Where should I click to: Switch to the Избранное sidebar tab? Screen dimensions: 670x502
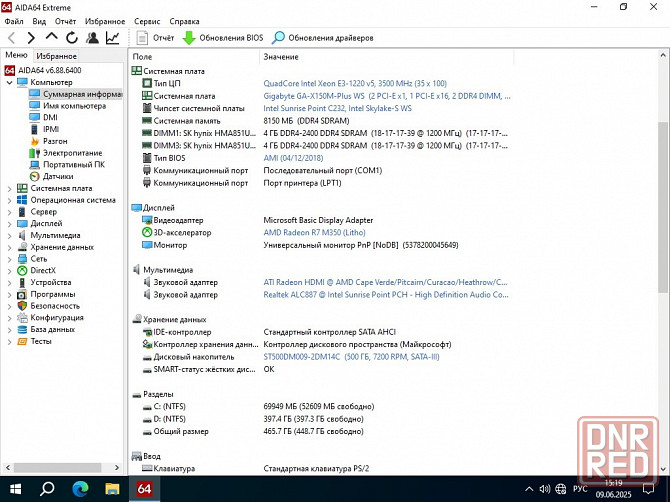click(56, 56)
